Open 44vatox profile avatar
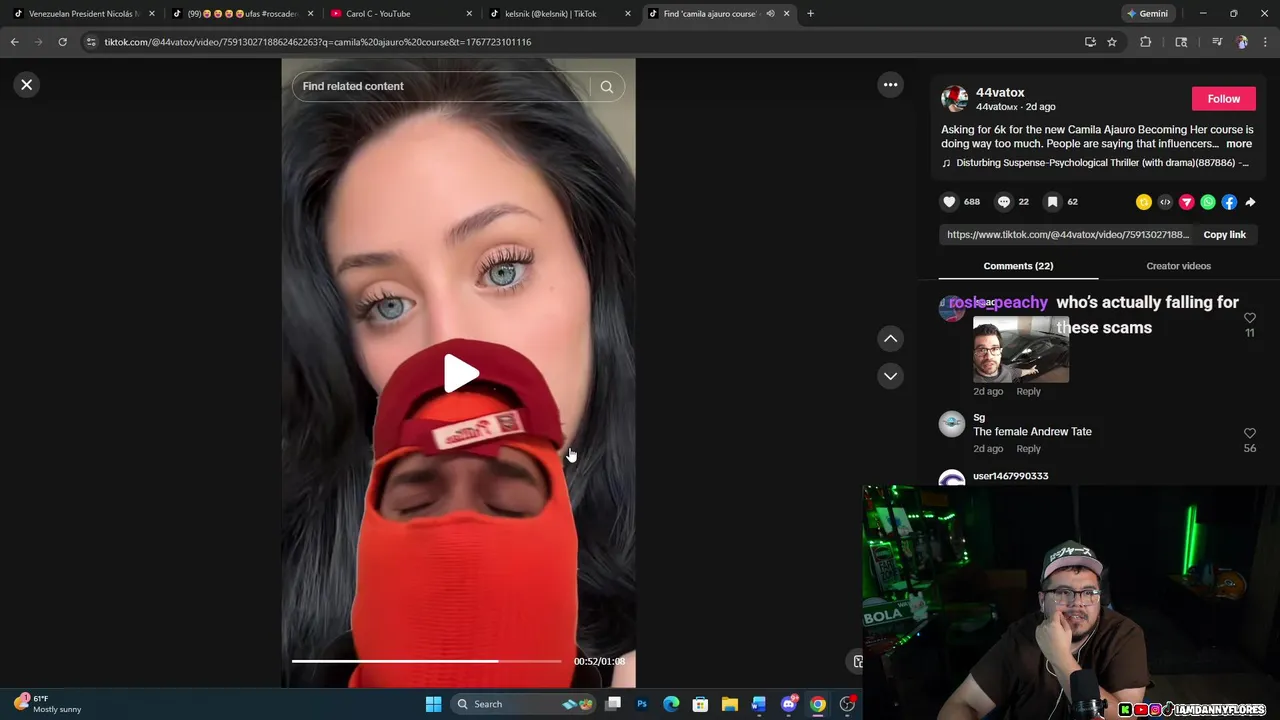 click(x=954, y=99)
